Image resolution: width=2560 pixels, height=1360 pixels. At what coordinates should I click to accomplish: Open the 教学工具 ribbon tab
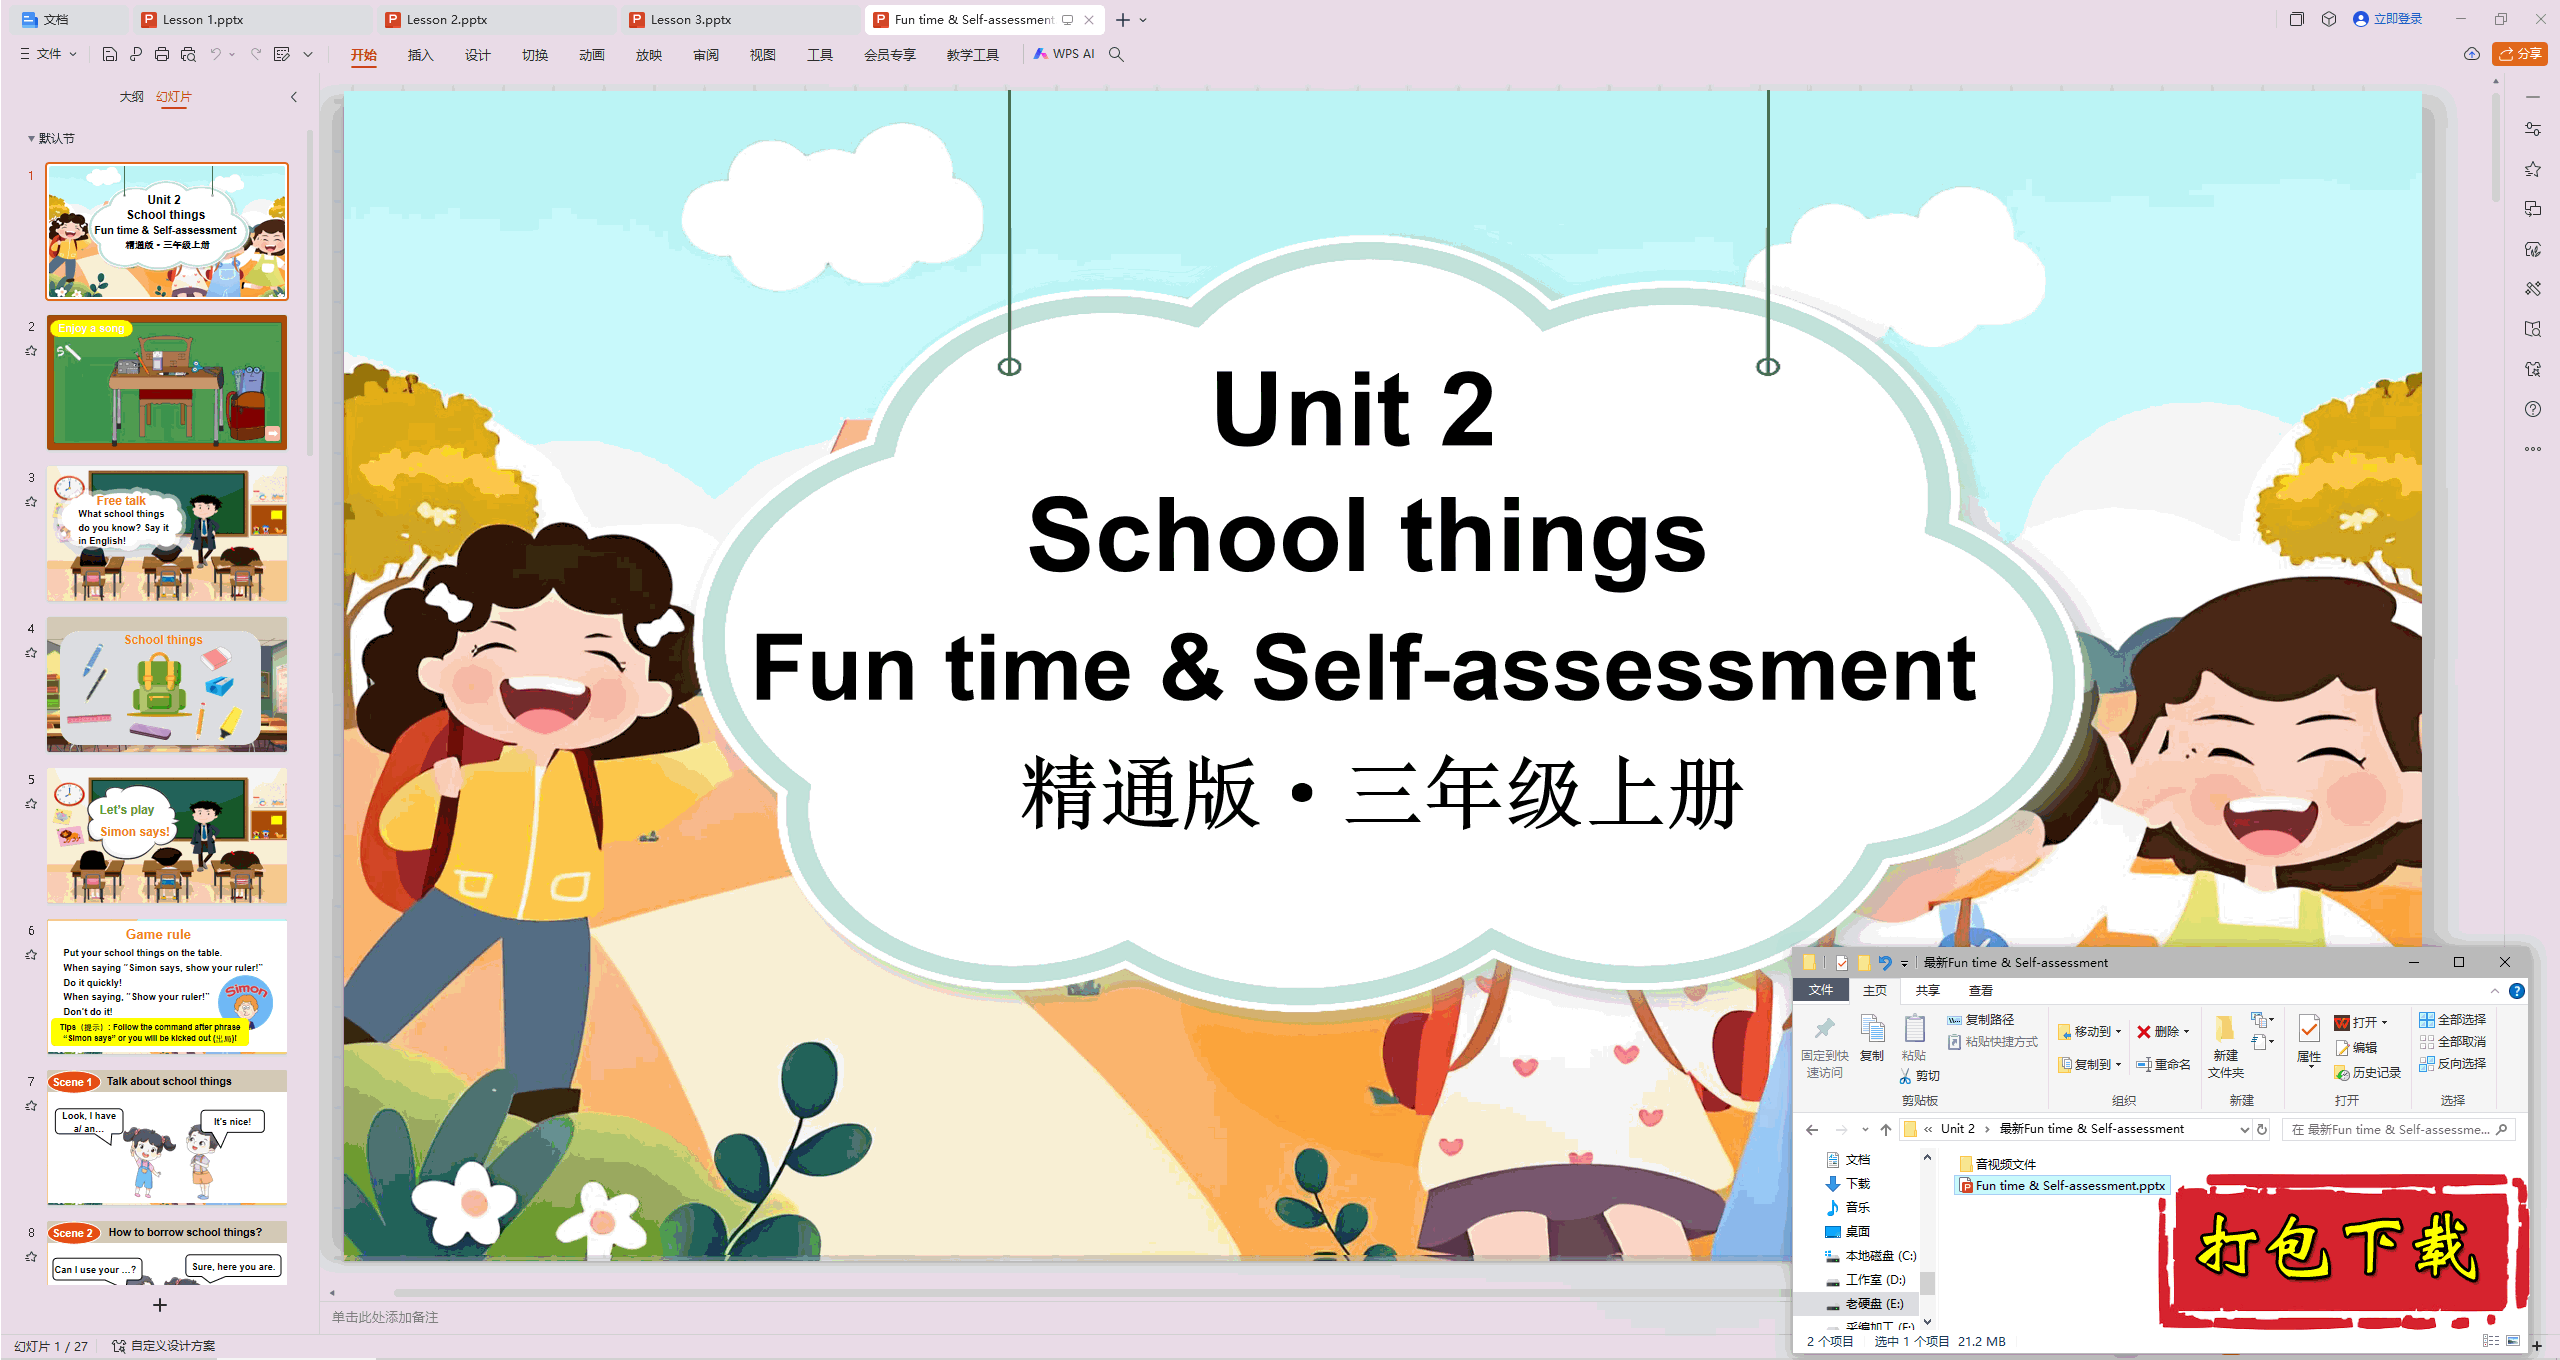[973, 55]
